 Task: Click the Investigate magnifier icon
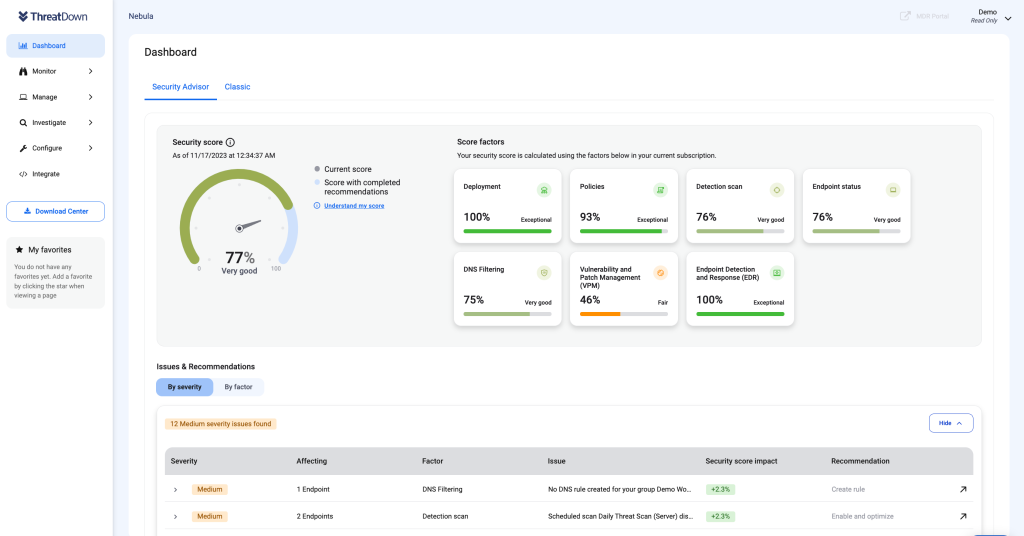[23, 123]
